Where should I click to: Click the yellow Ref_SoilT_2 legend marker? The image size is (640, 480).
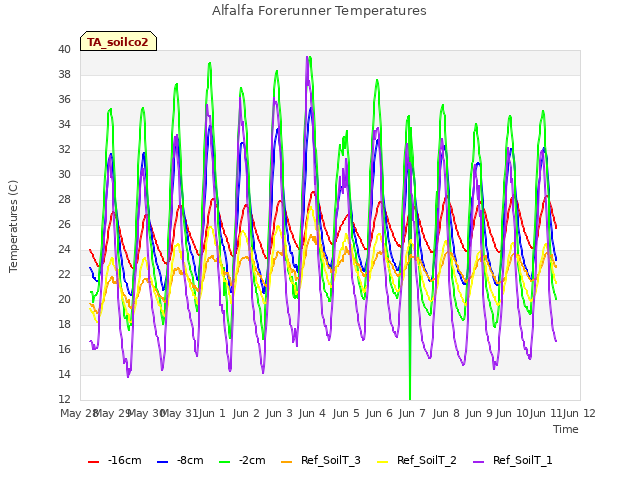click(x=382, y=462)
